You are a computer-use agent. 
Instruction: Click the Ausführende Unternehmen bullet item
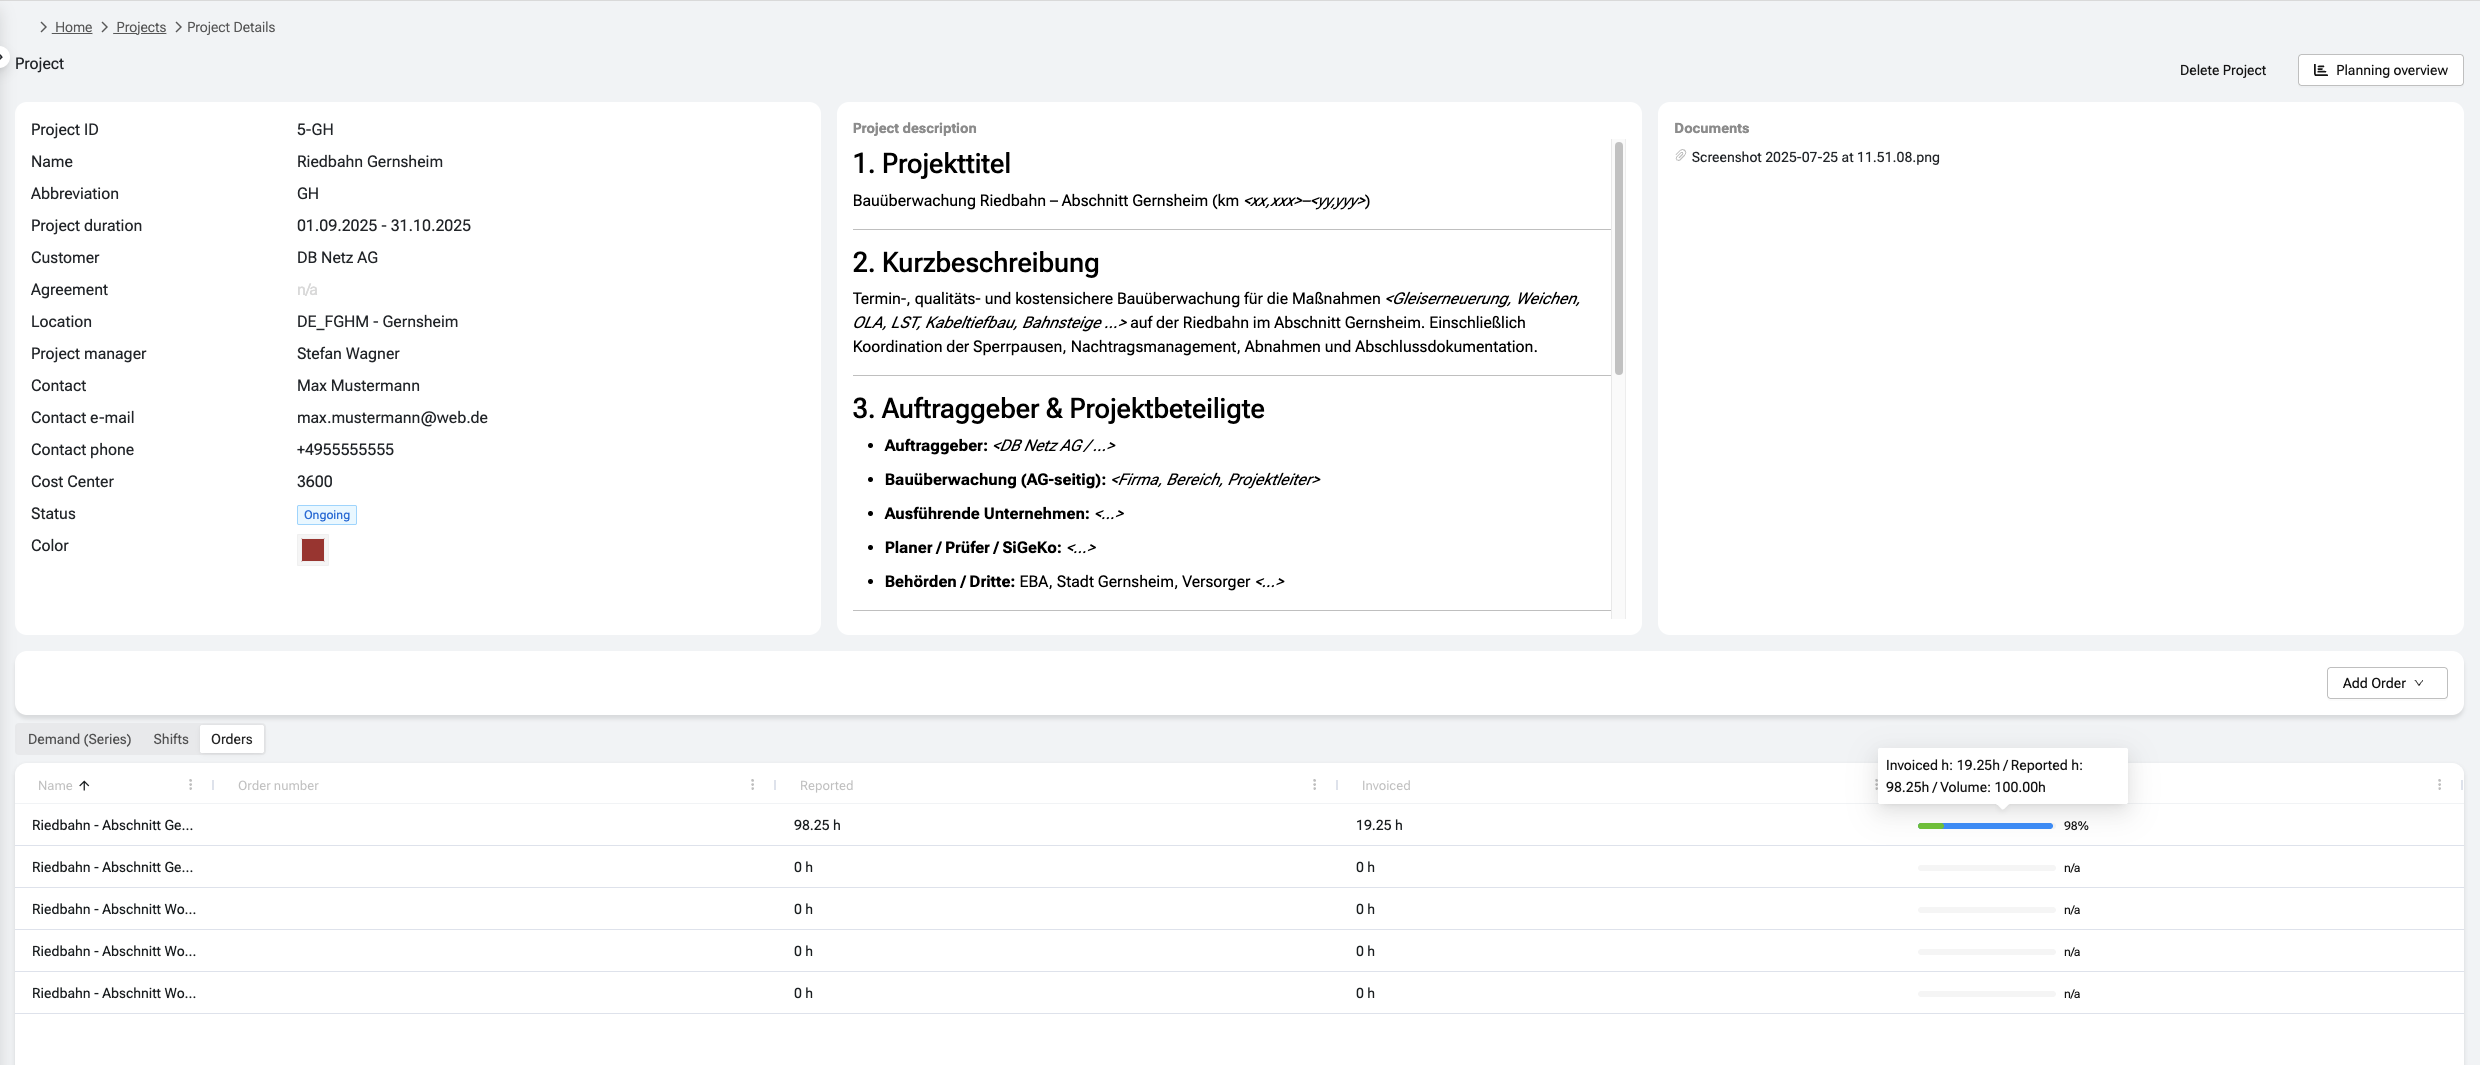point(1004,513)
